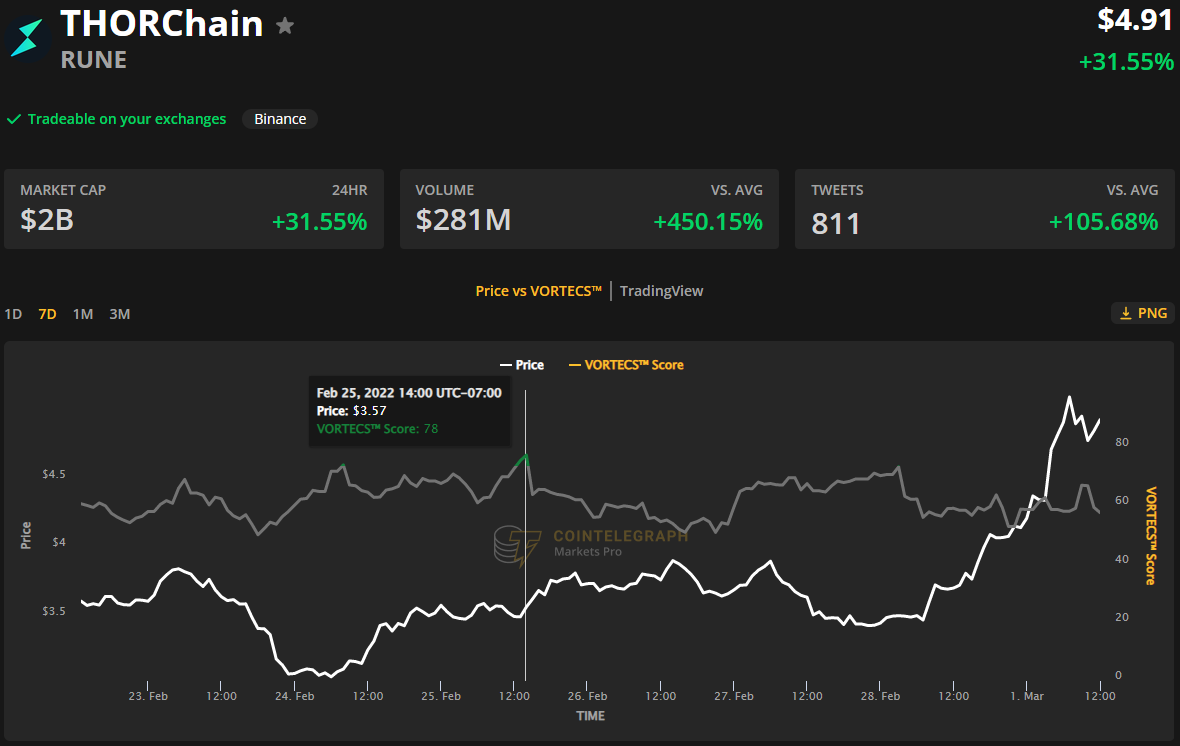This screenshot has width=1180, height=746.
Task: Click the Tradeable on your exchanges text
Action: pos(127,119)
